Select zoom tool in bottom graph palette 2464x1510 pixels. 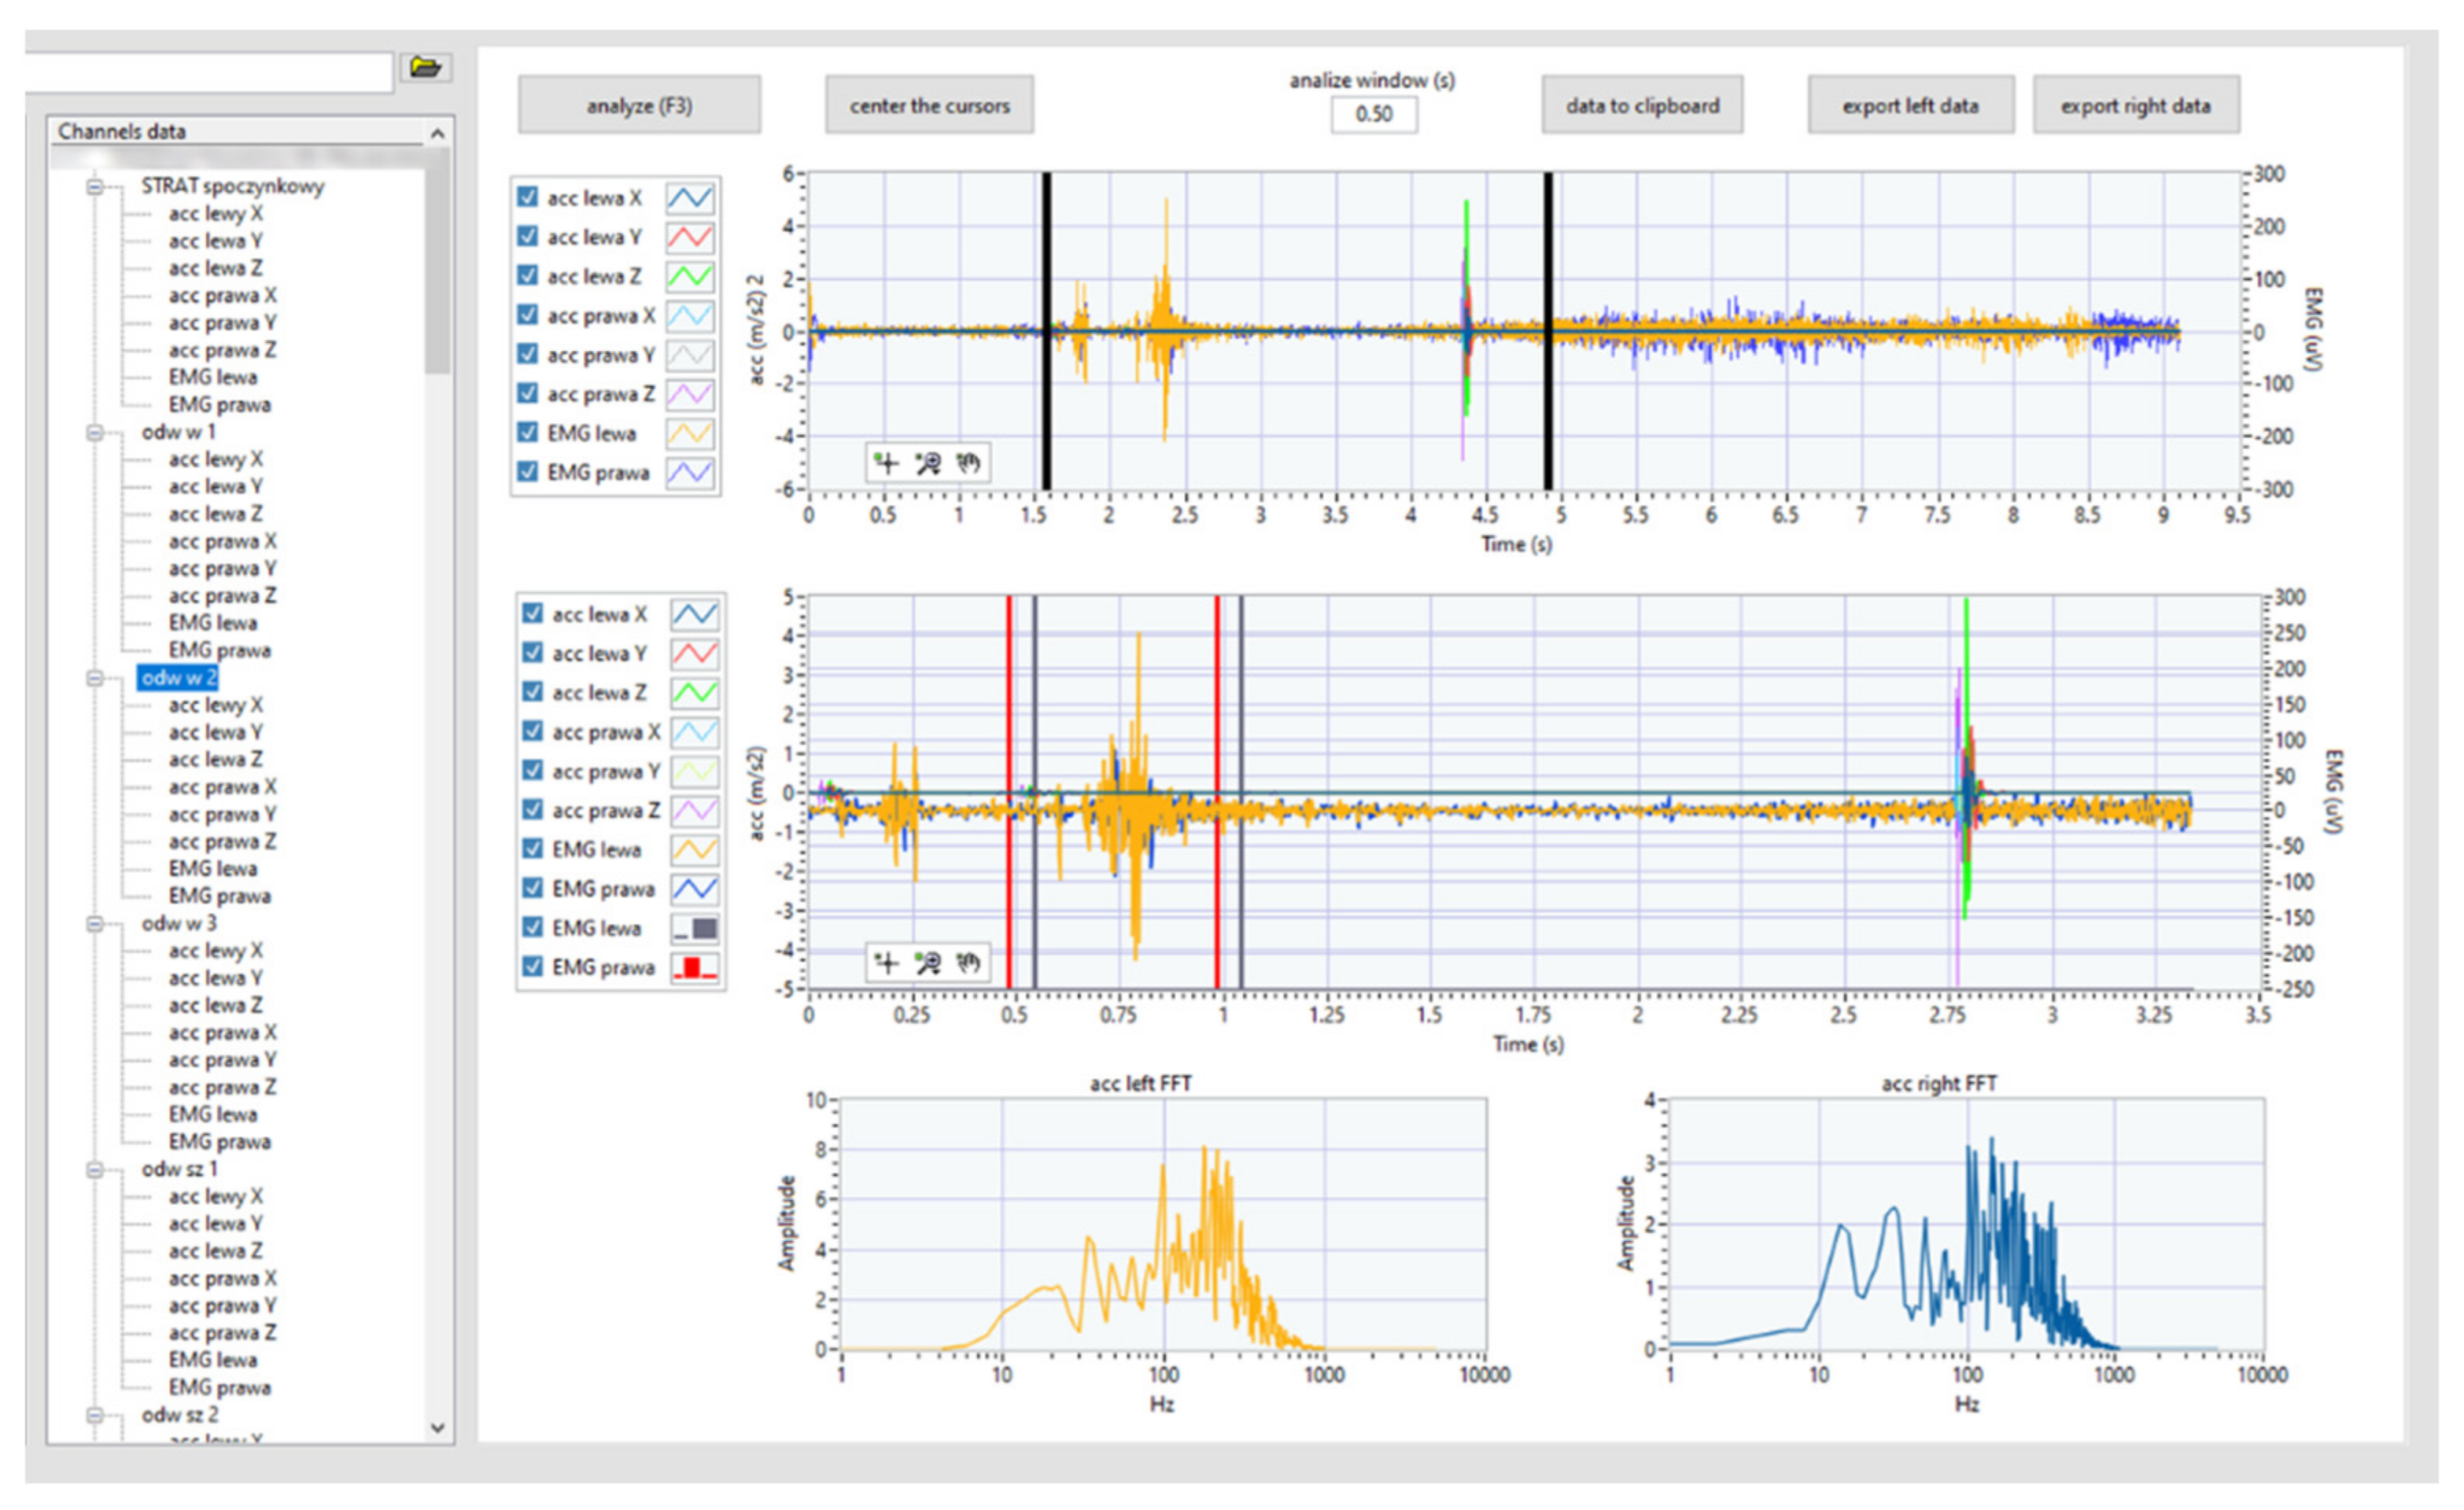pos(928,962)
